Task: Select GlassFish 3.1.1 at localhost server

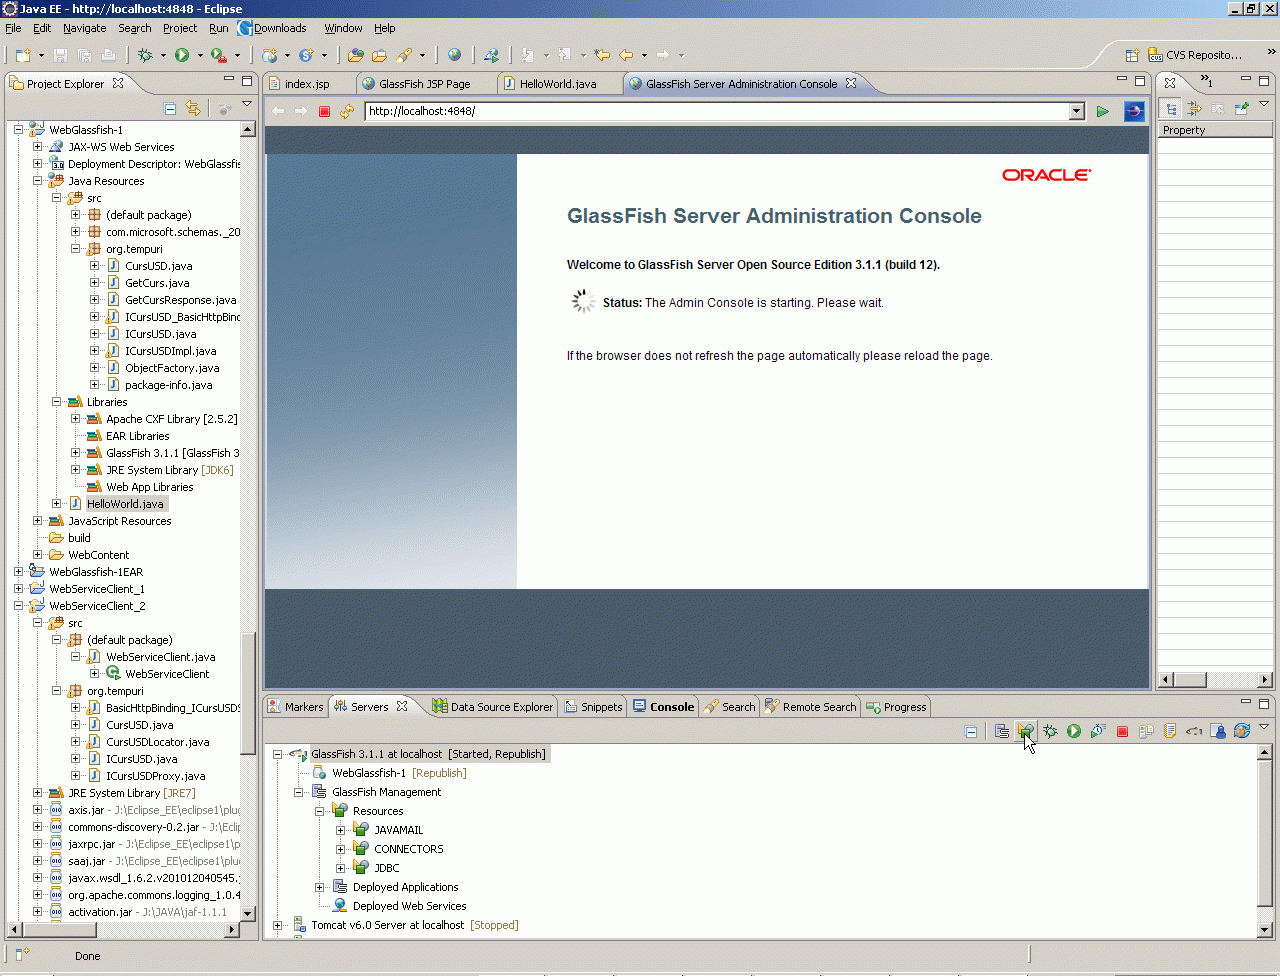Action: pos(428,754)
